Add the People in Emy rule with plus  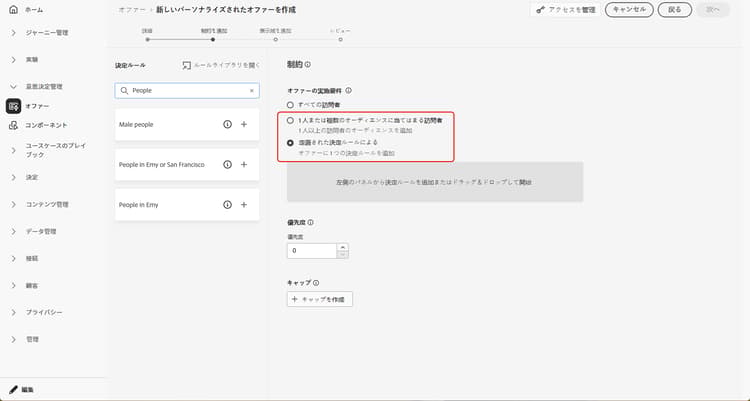click(x=244, y=205)
